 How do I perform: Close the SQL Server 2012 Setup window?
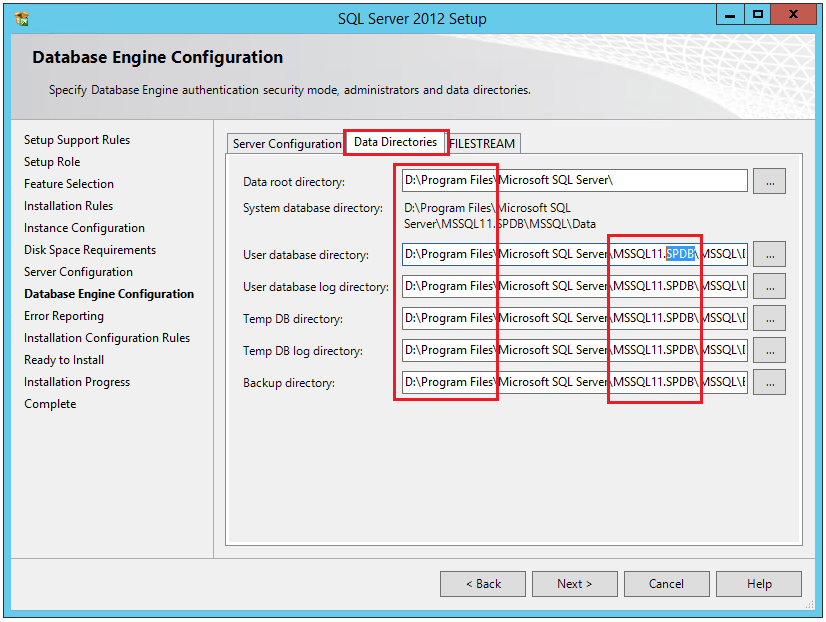coord(793,15)
